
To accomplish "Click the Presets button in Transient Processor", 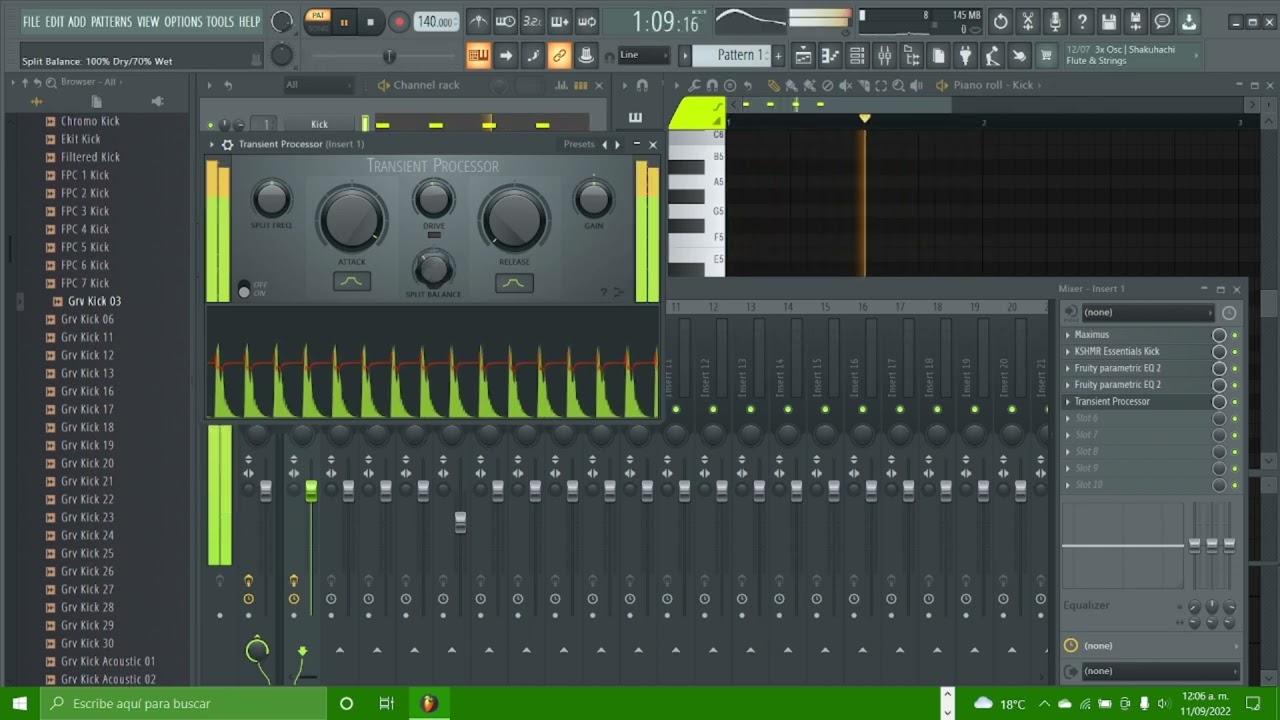I will pos(579,144).
